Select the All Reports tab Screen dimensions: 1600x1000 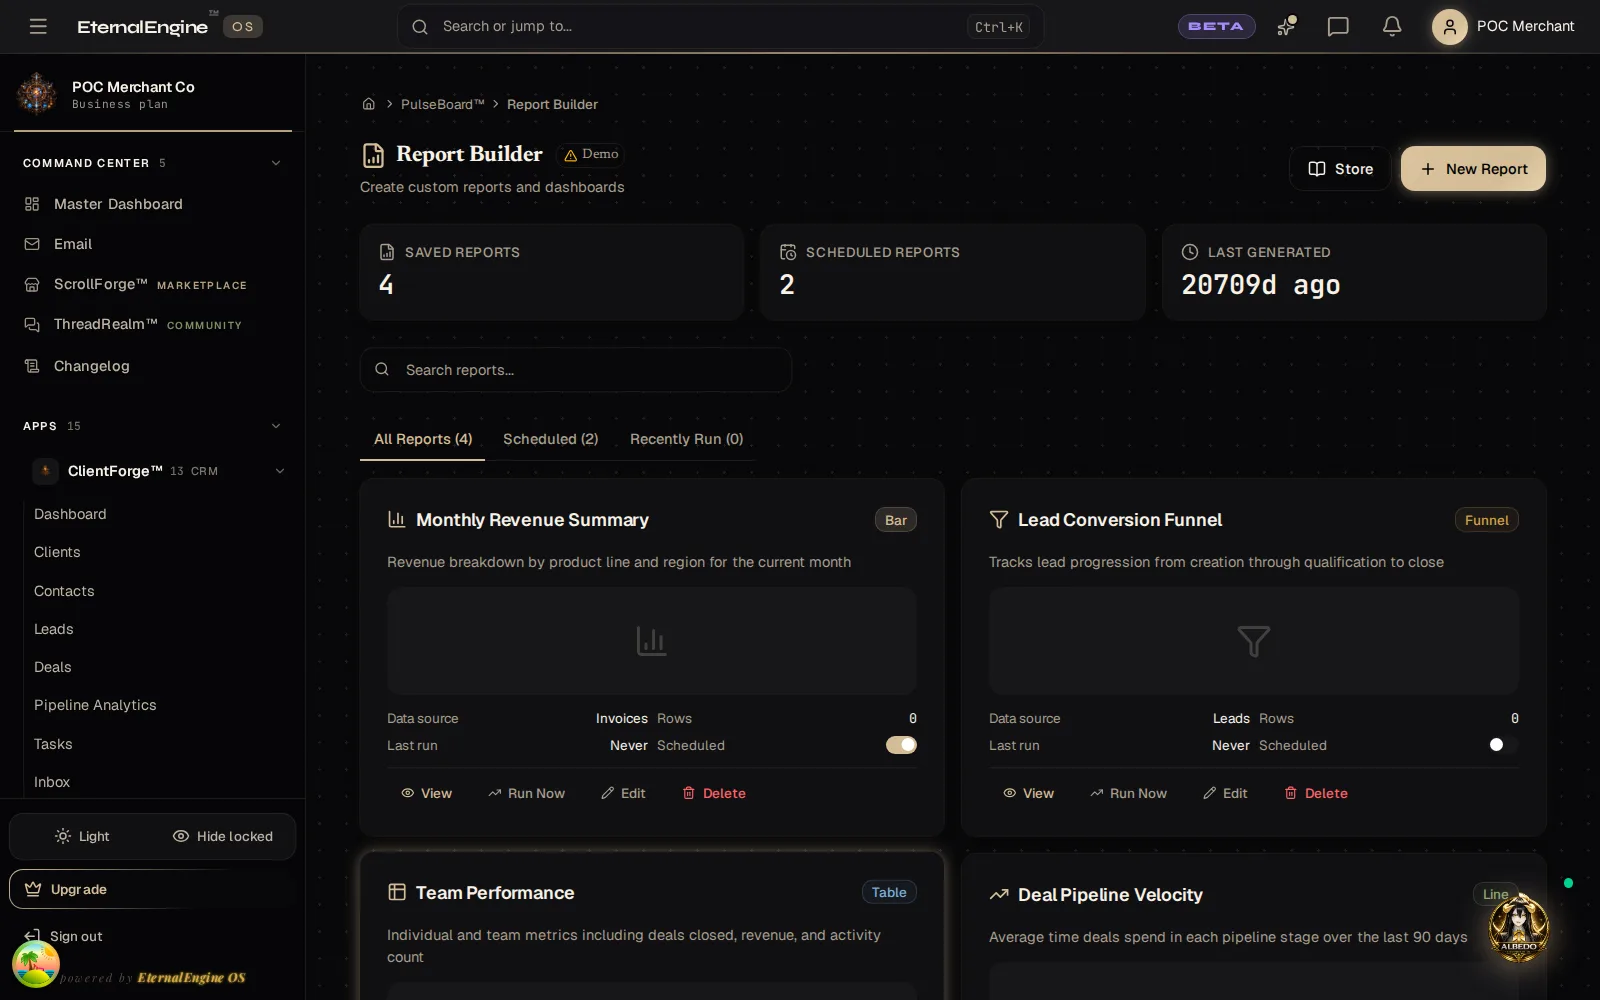point(423,439)
